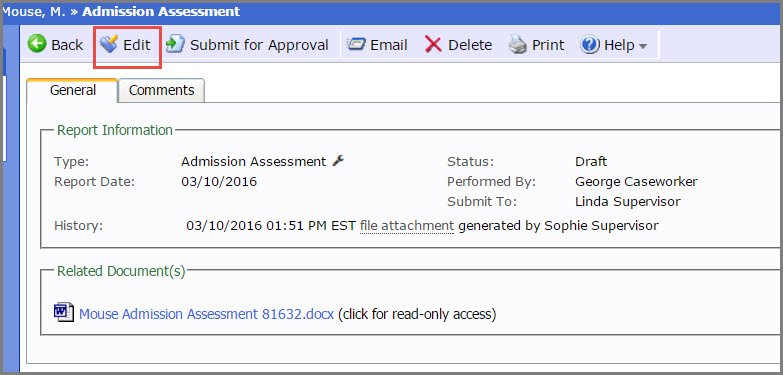783x375 pixels.
Task: Open the file attachment history link
Action: (x=406, y=226)
